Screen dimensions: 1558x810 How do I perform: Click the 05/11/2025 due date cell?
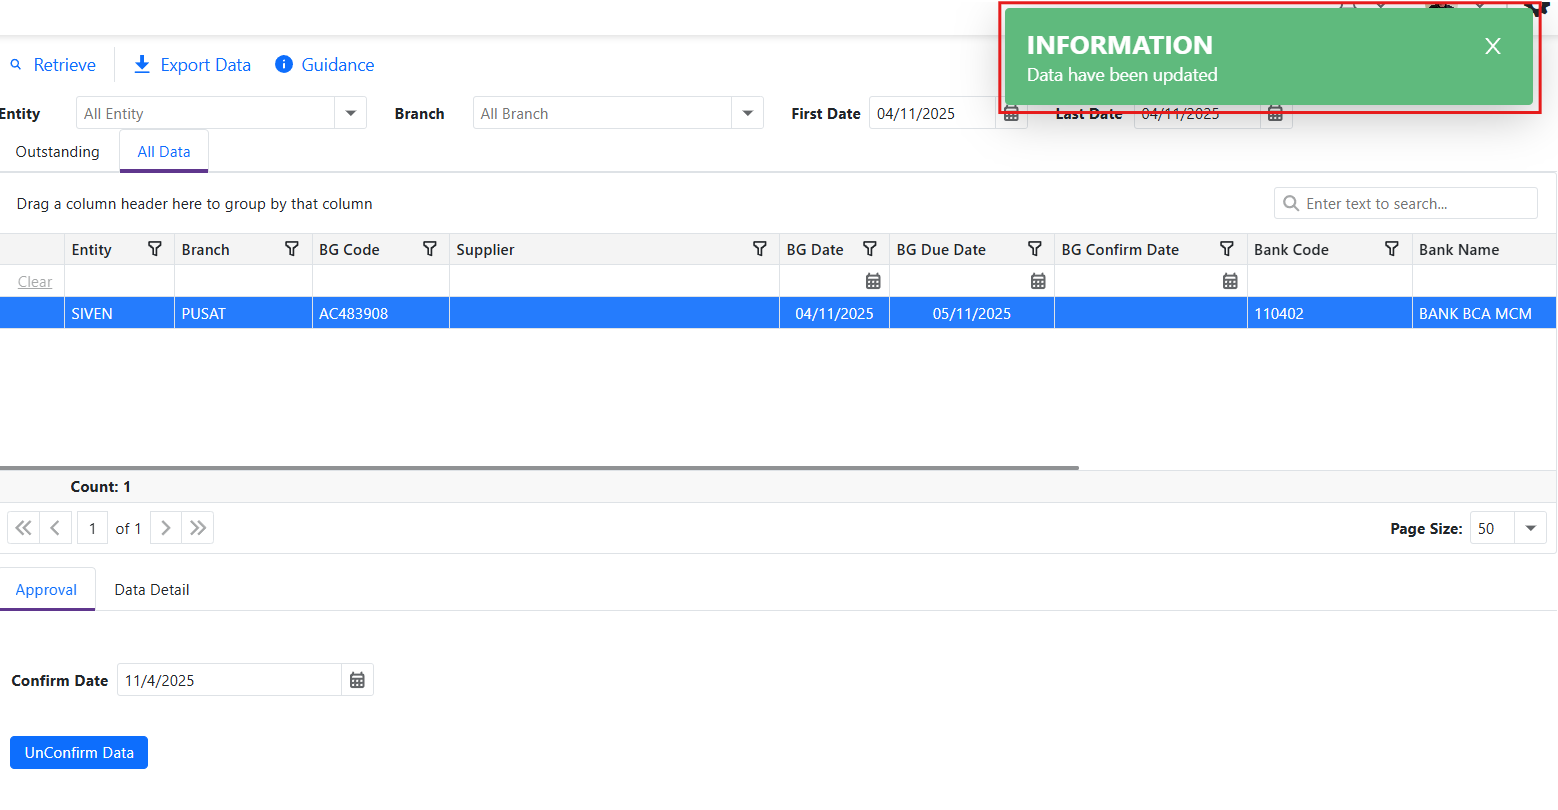pyautogui.click(x=972, y=313)
